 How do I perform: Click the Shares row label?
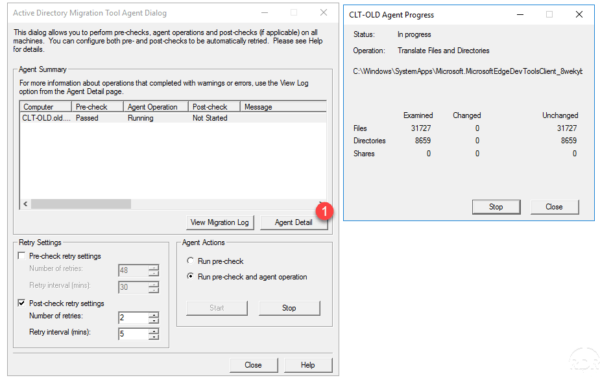pyautogui.click(x=364, y=153)
